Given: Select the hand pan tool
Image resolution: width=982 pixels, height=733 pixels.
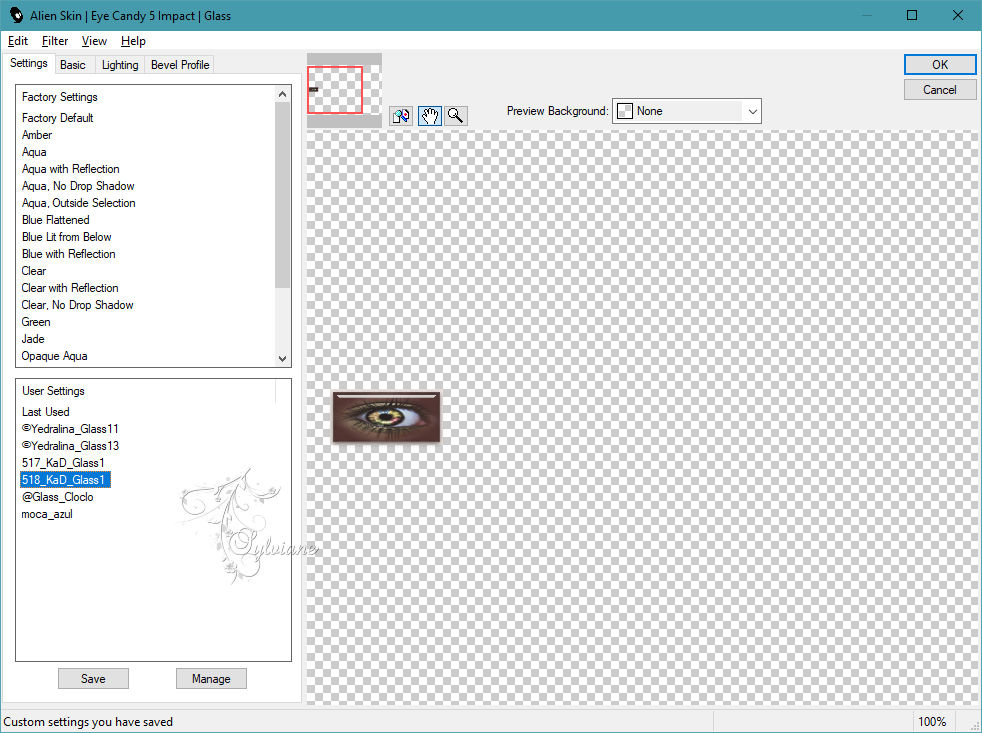Looking at the screenshot, I should pyautogui.click(x=430, y=116).
